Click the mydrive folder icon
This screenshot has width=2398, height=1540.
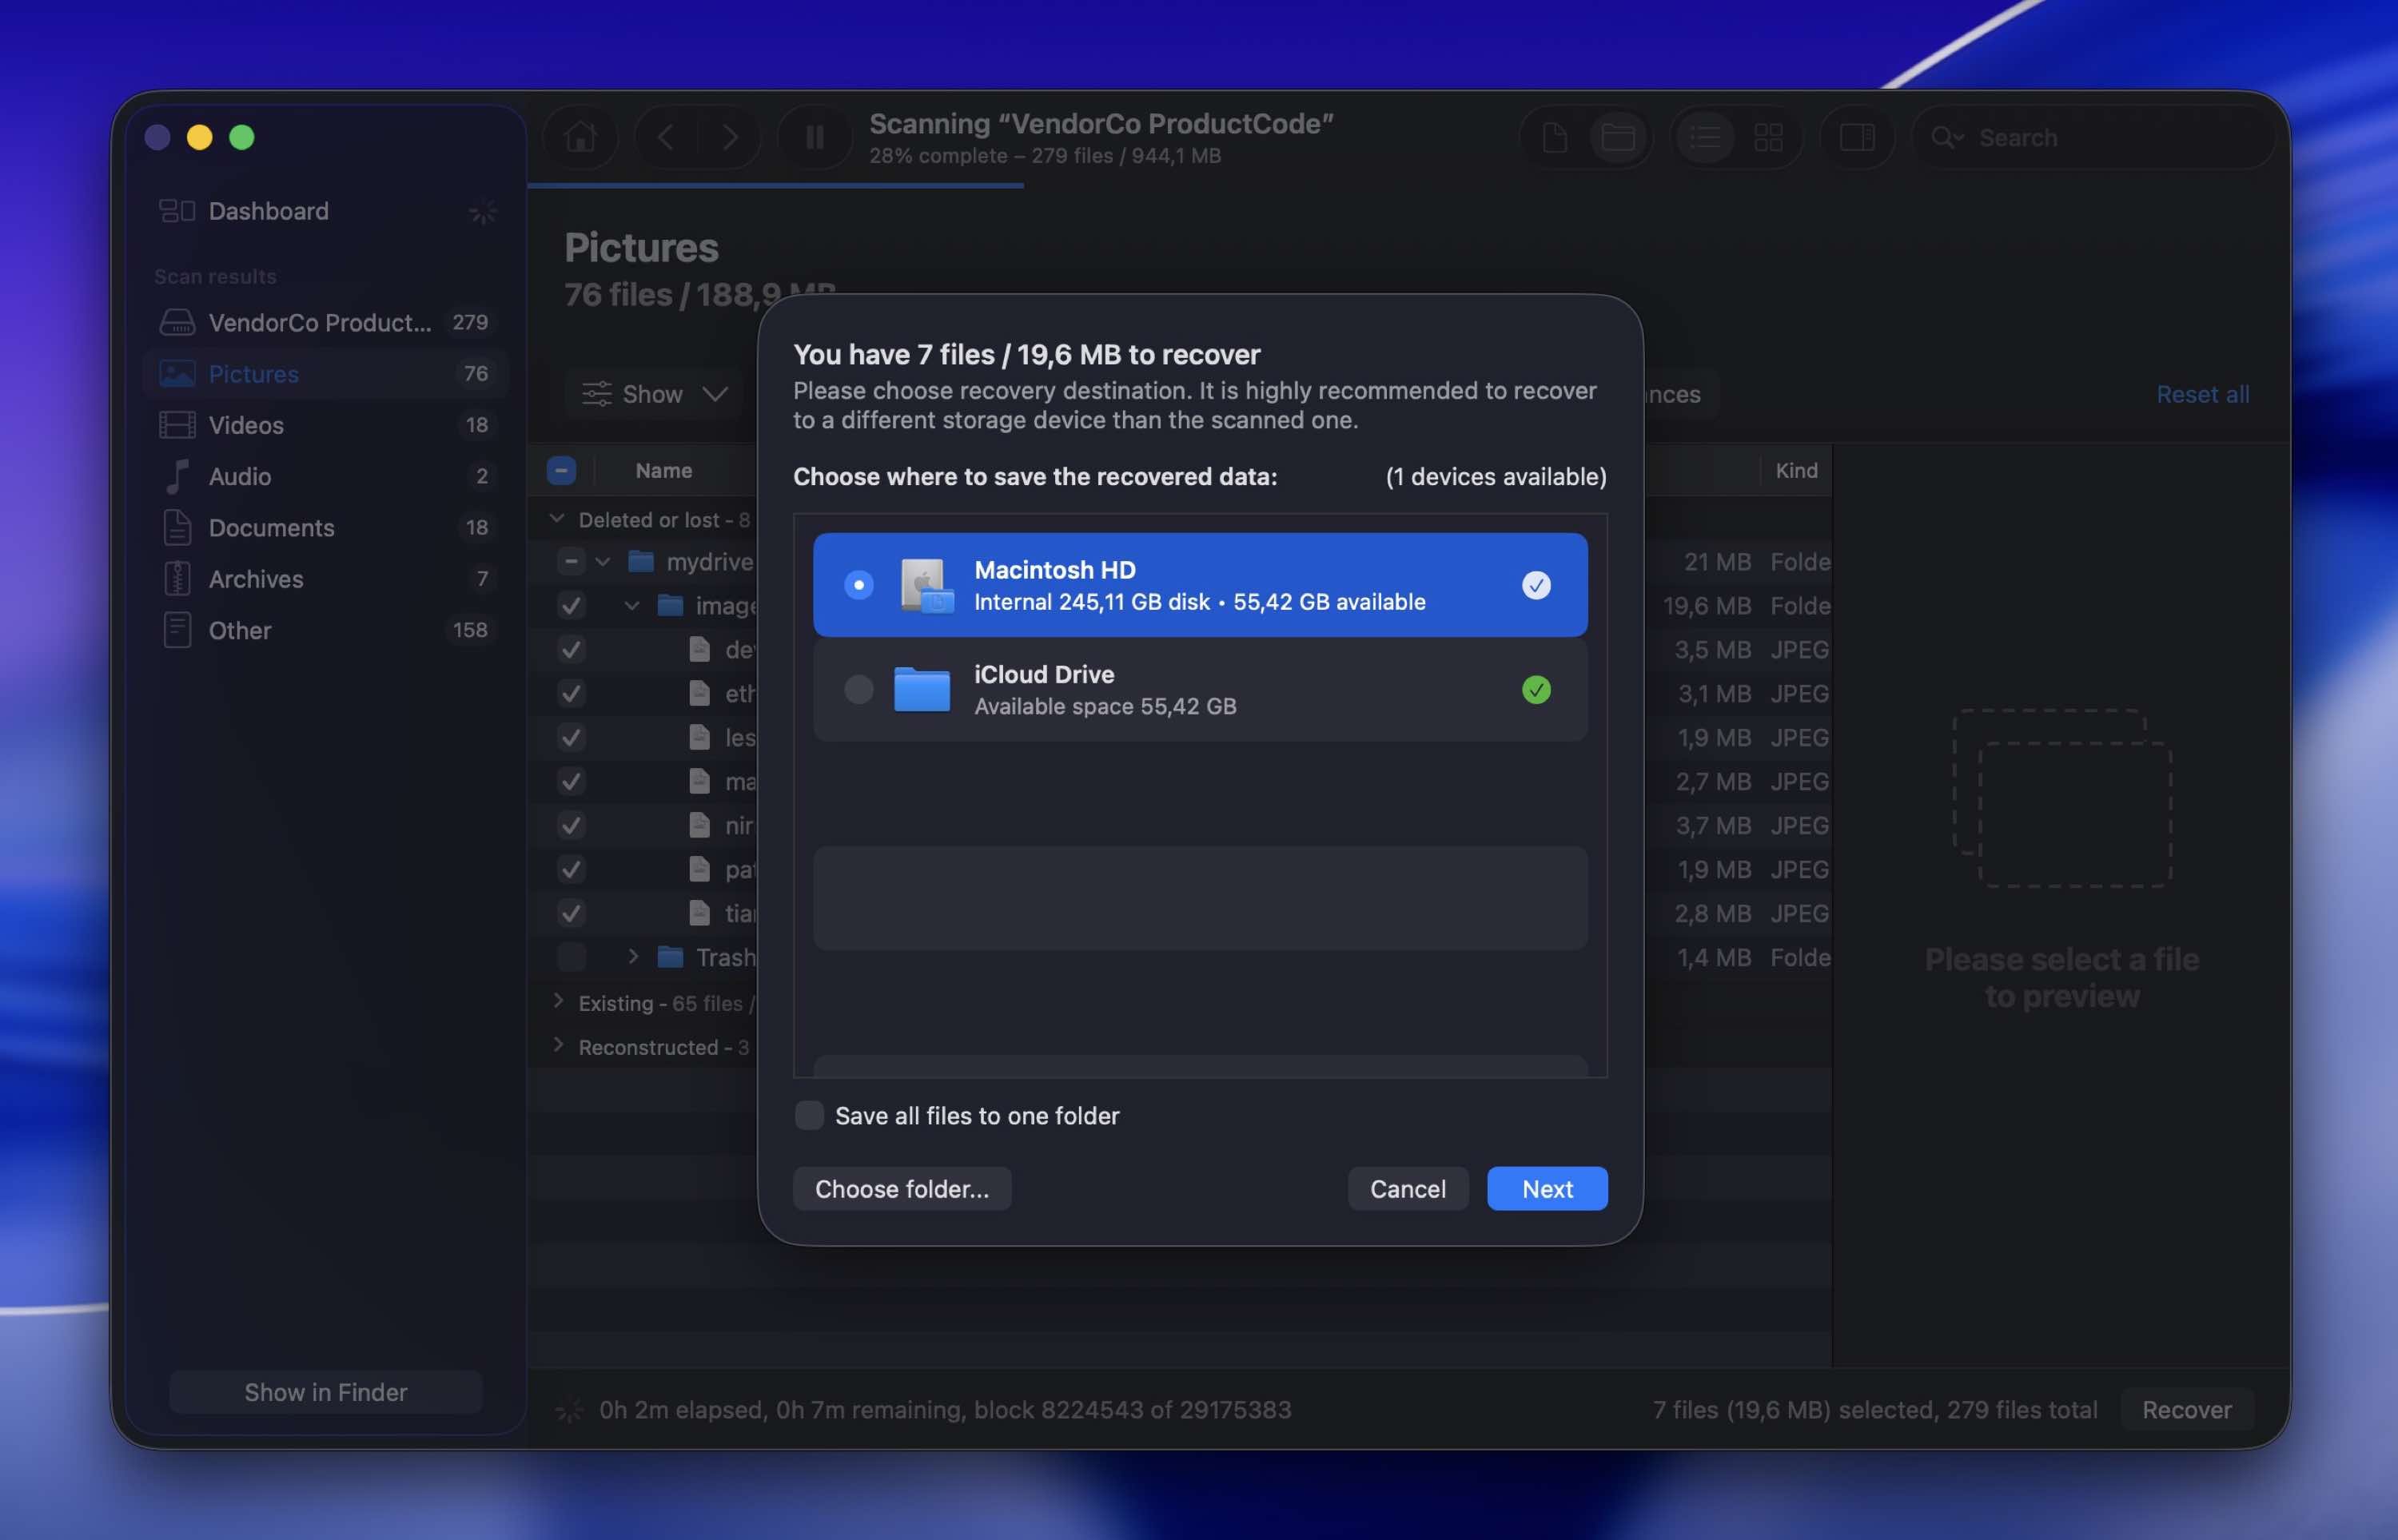[x=640, y=562]
